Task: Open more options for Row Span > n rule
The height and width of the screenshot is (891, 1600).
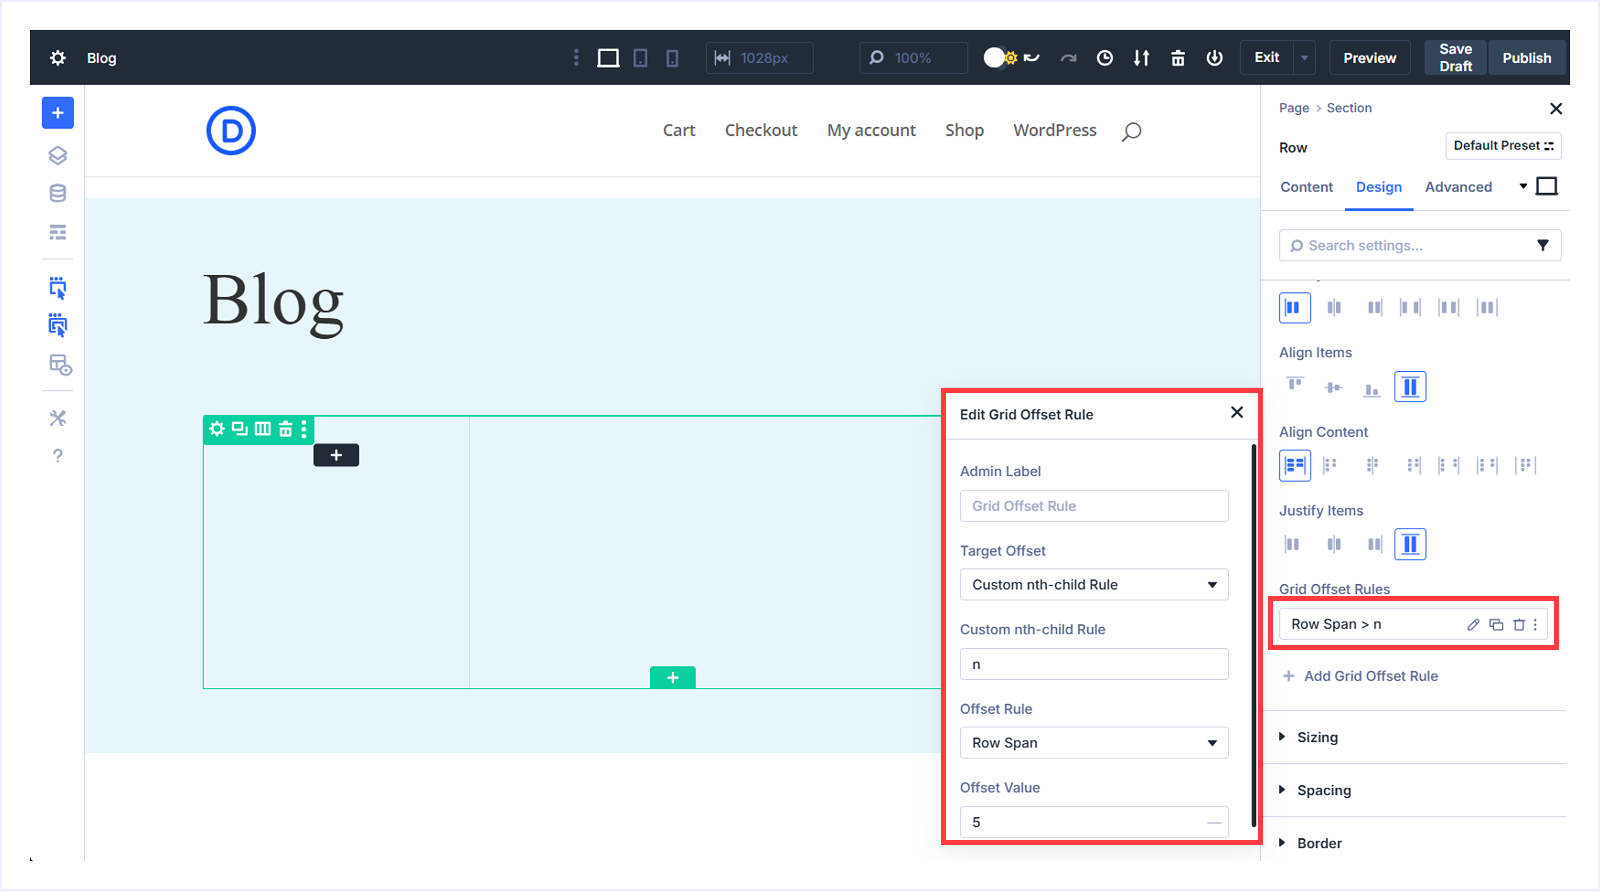Action: (1536, 624)
